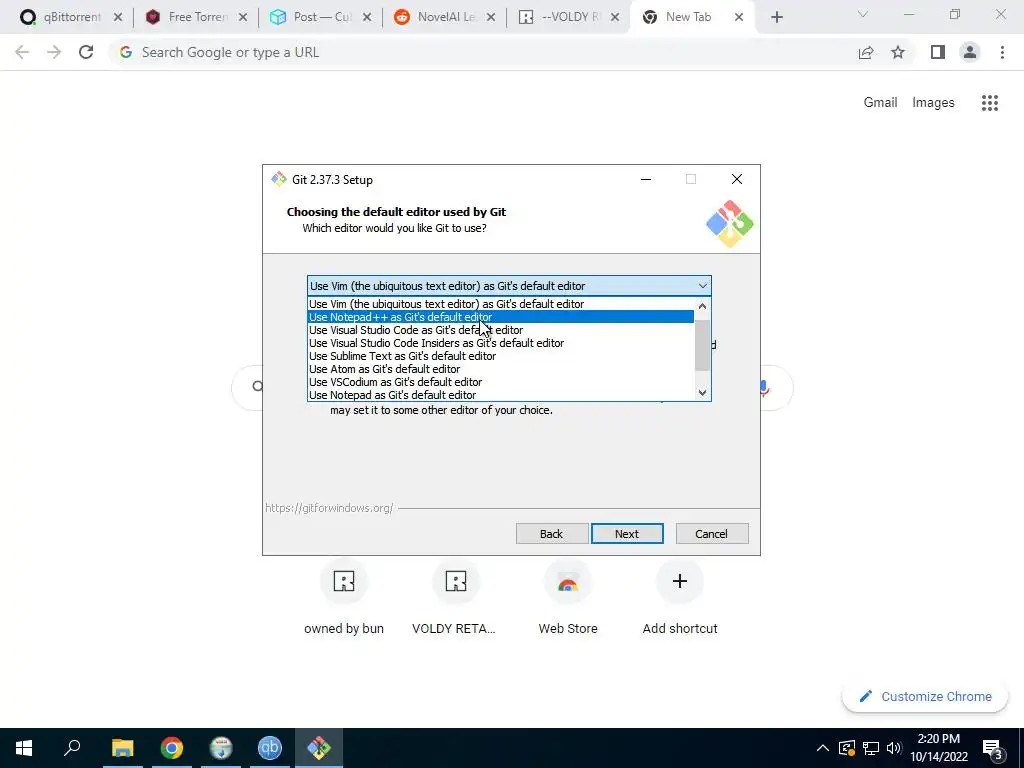The image size is (1024, 768).
Task: Close the Git Setup dialog
Action: (737, 179)
